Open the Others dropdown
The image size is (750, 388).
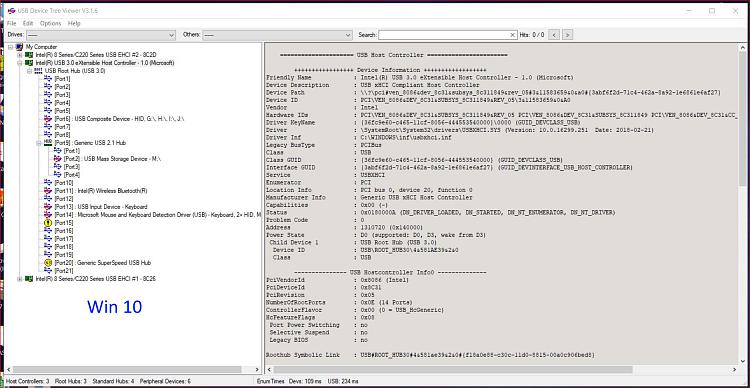(x=277, y=35)
